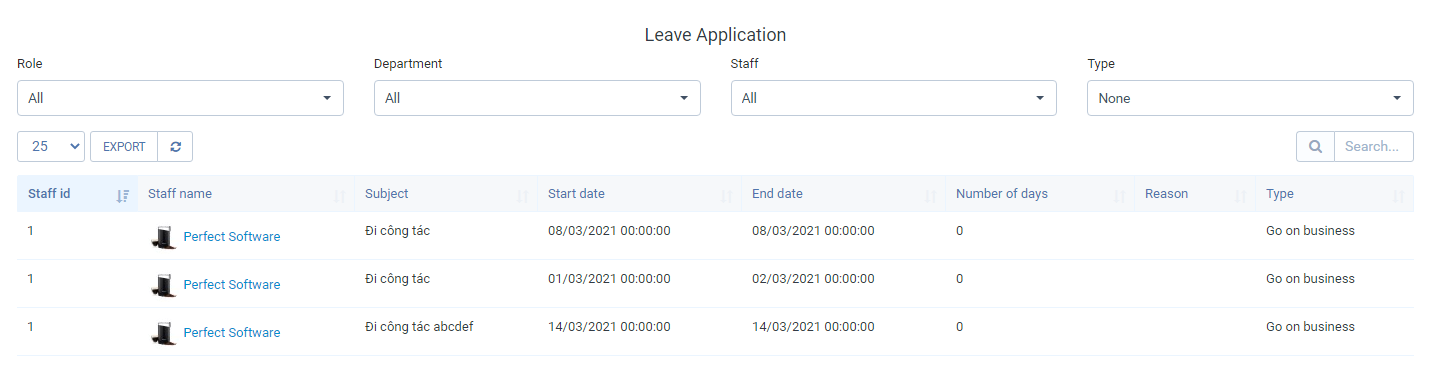Click staff avatar thumbnail in second row
Viewport: 1432px width, 377px height.
click(x=163, y=285)
